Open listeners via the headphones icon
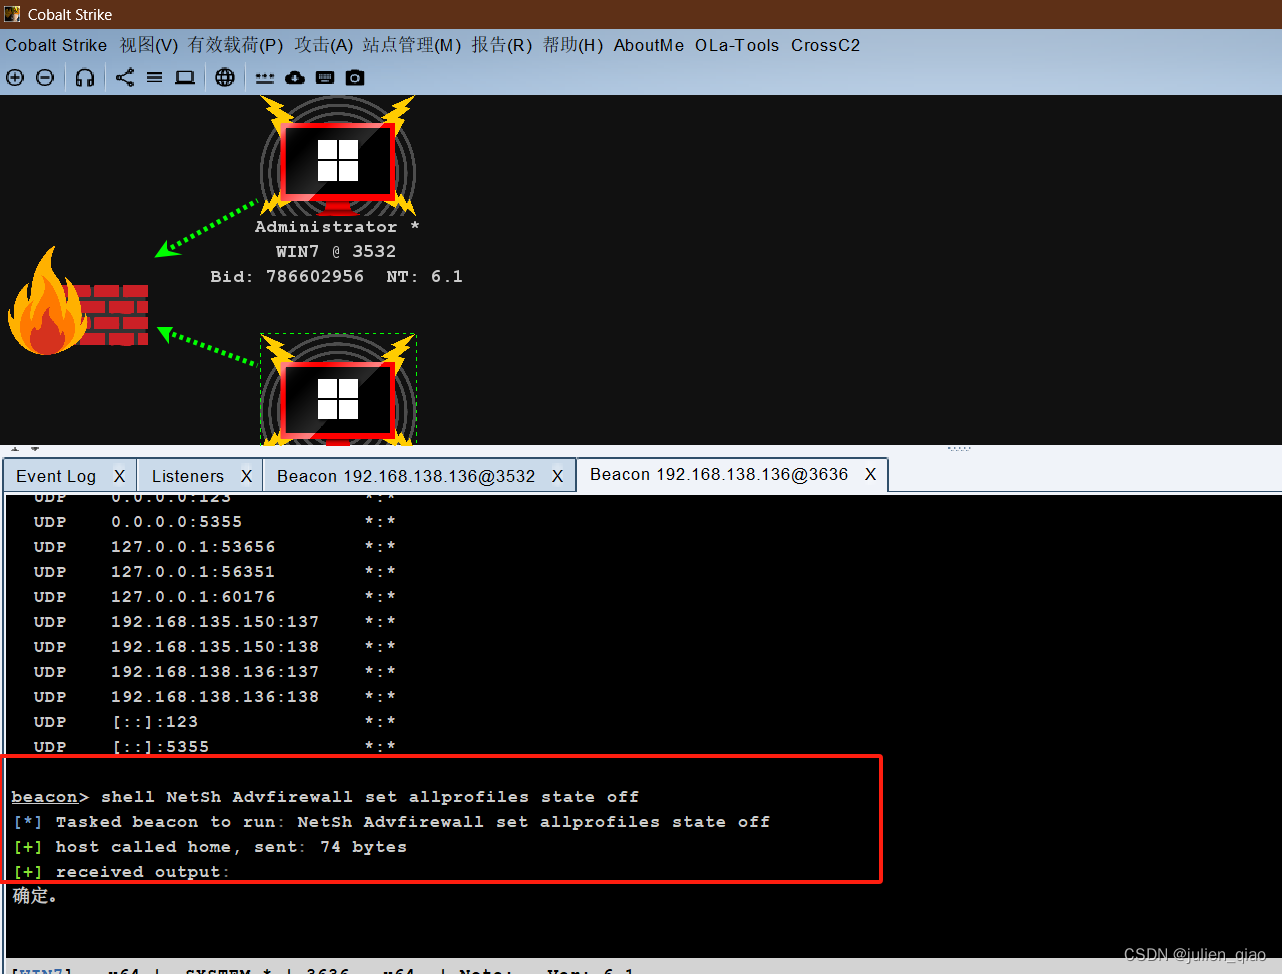The height and width of the screenshot is (974, 1282). pyautogui.click(x=85, y=77)
